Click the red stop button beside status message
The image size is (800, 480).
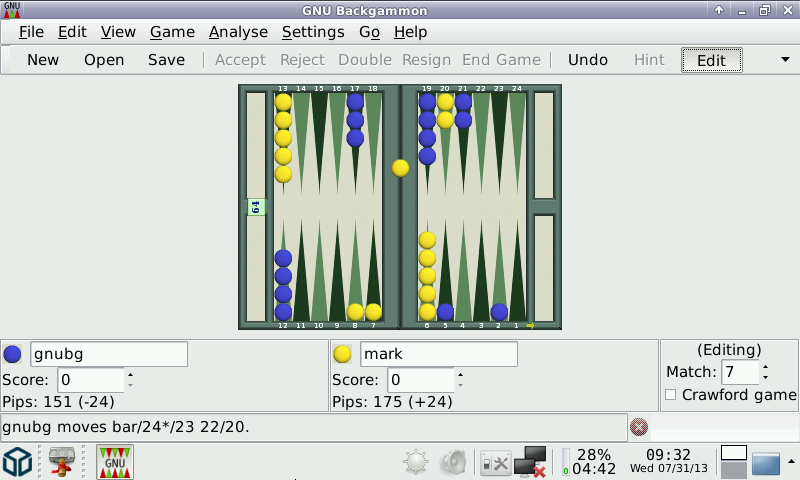click(639, 427)
